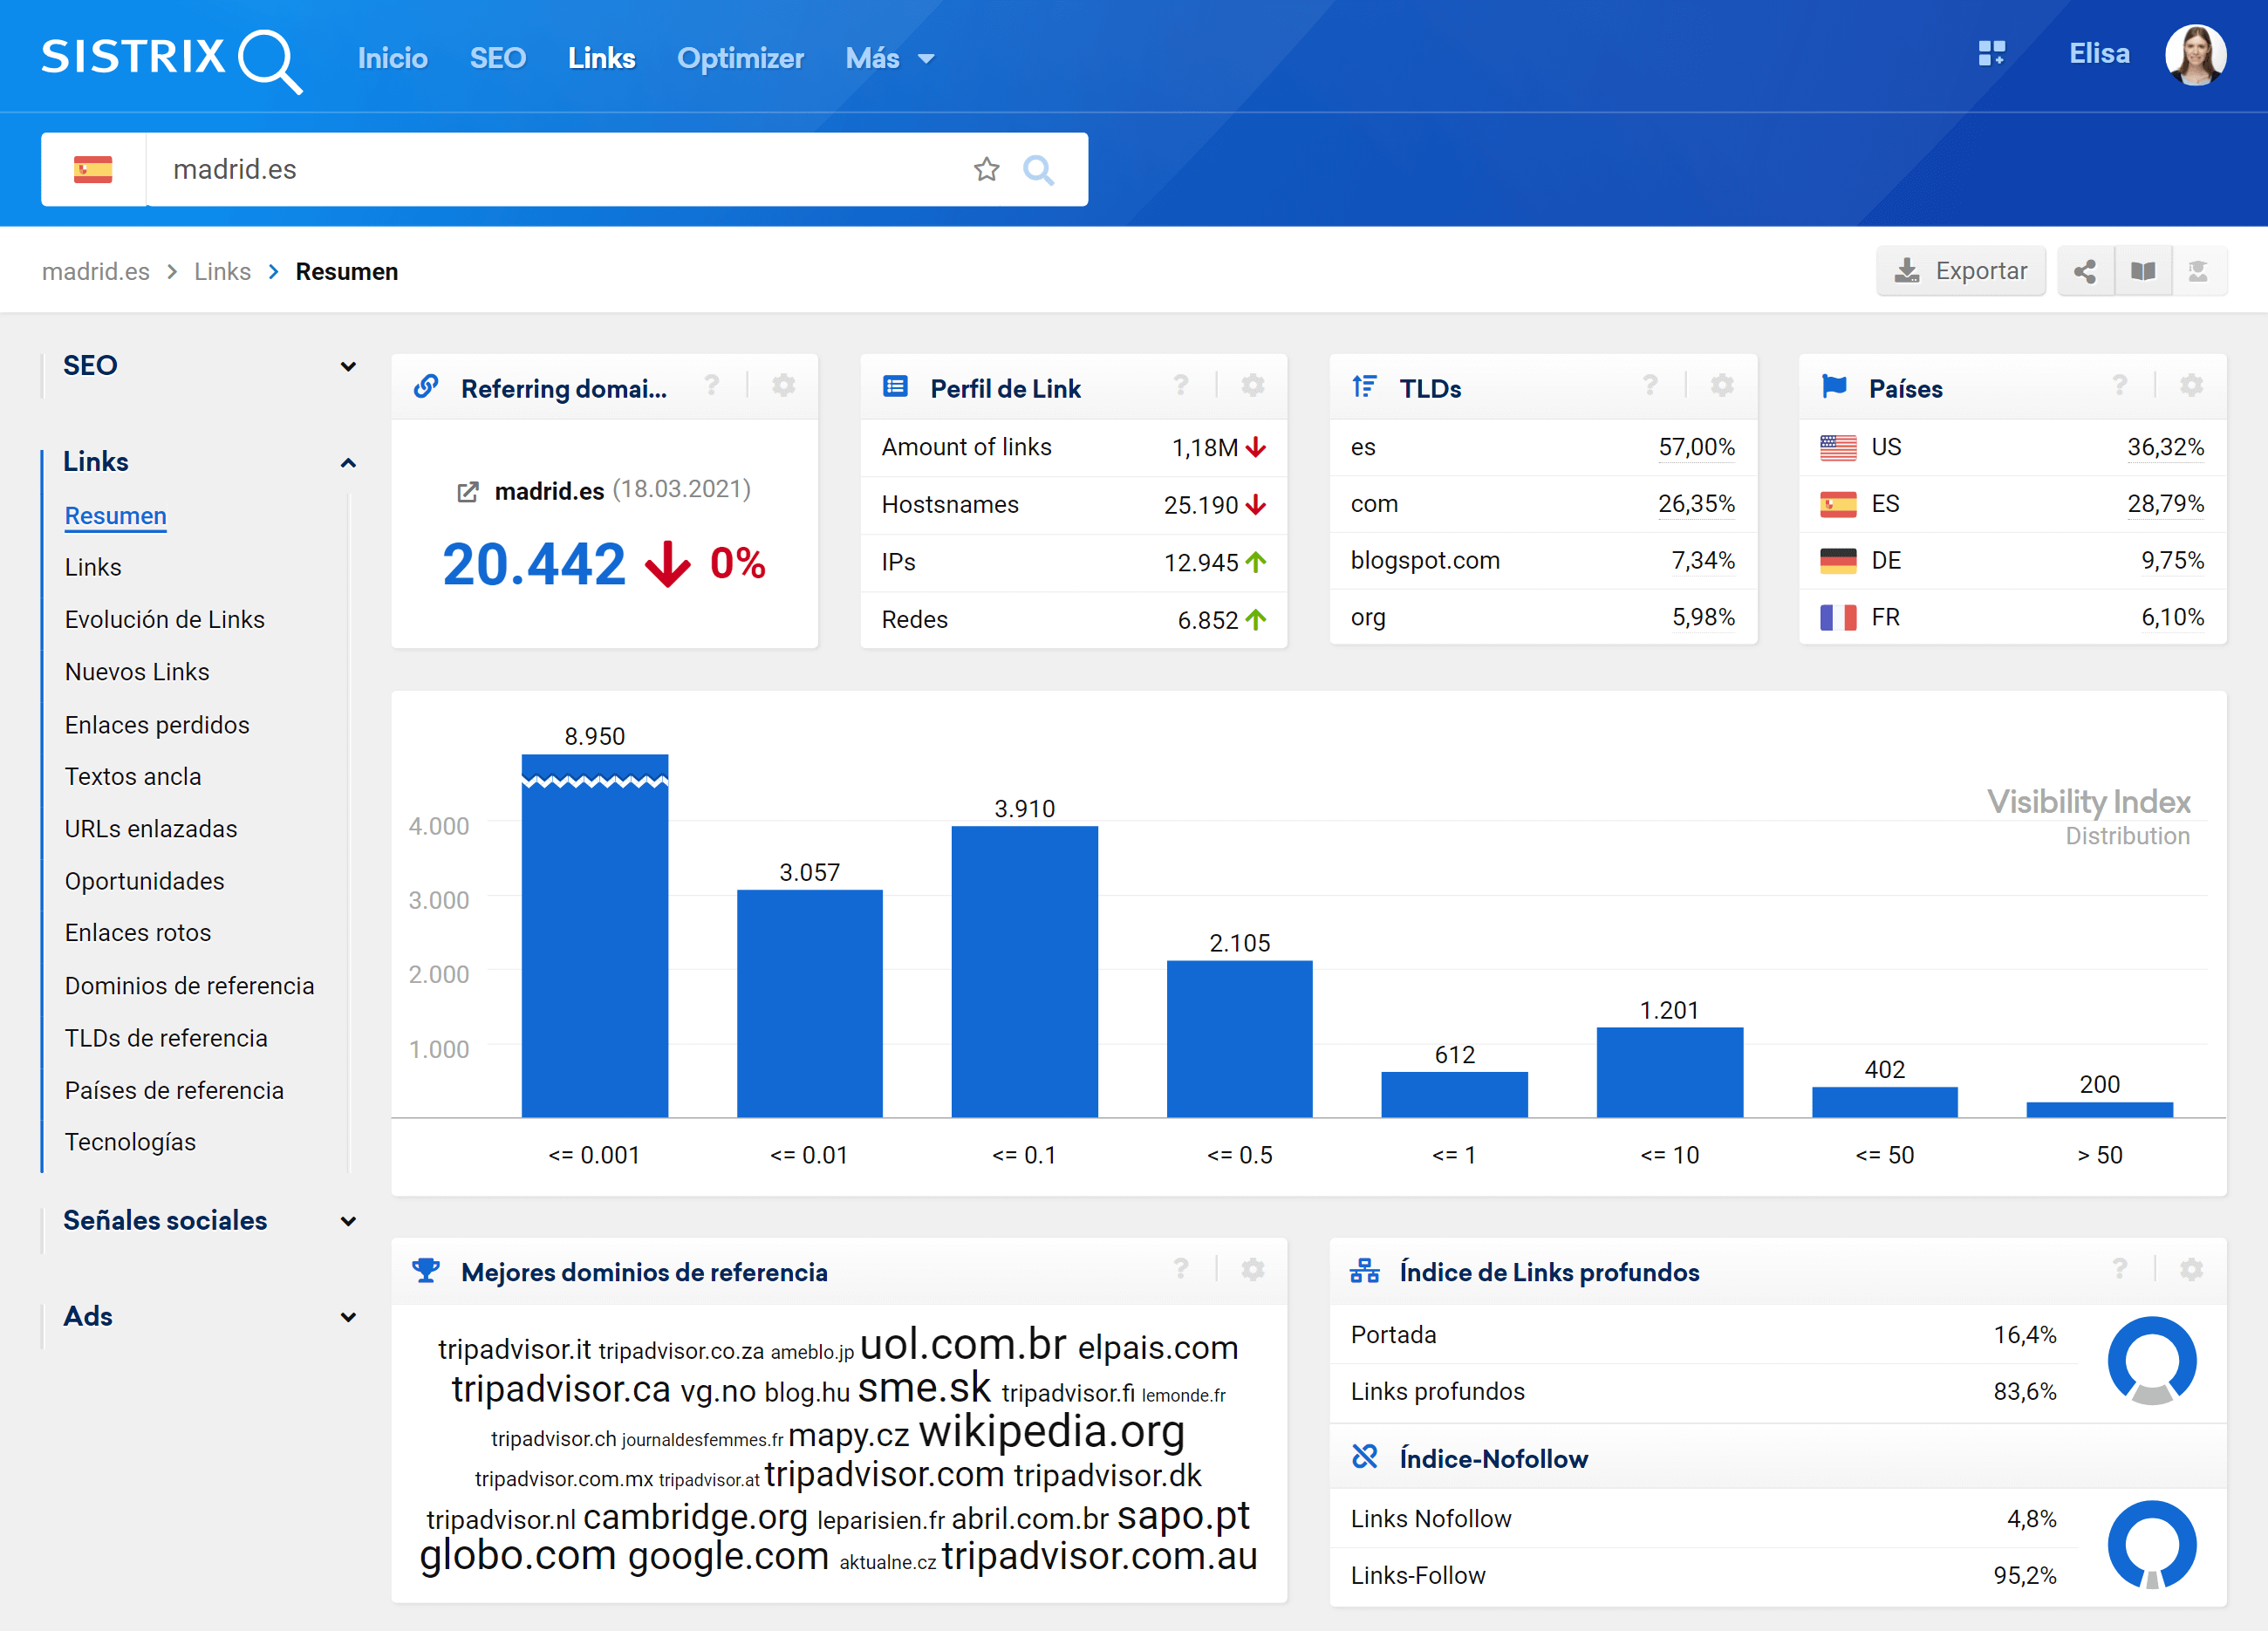2268x1631 pixels.
Task: Click the share icon next to Exportar
Action: [2085, 271]
